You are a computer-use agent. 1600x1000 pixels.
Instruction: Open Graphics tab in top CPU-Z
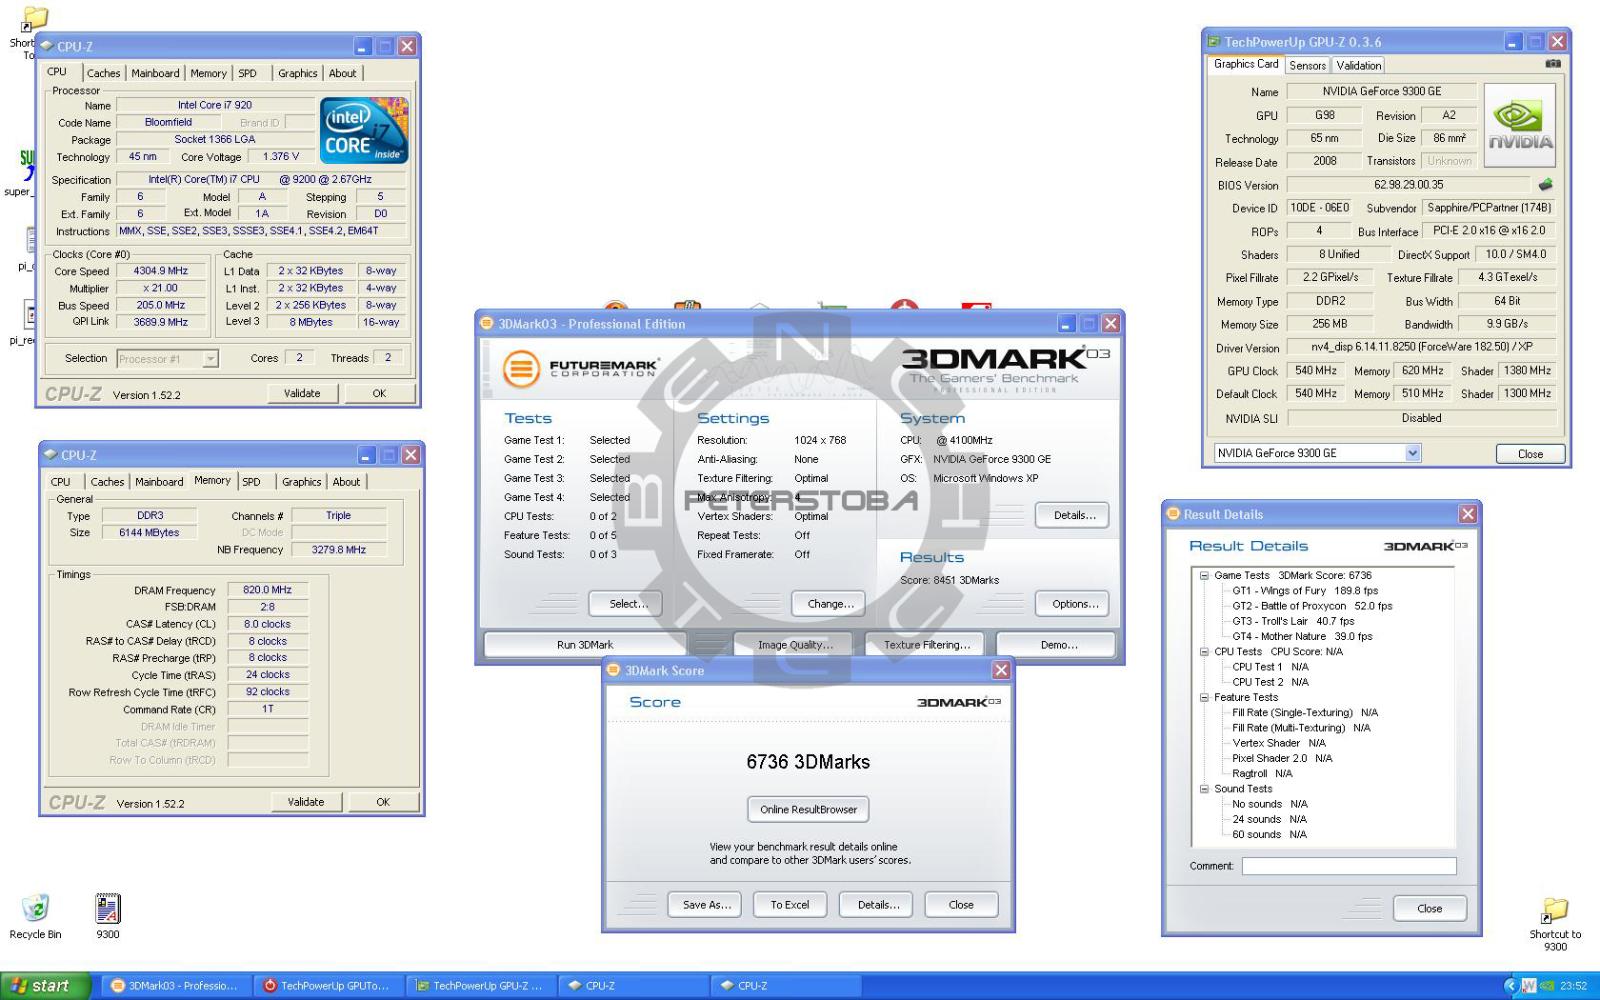(297, 73)
